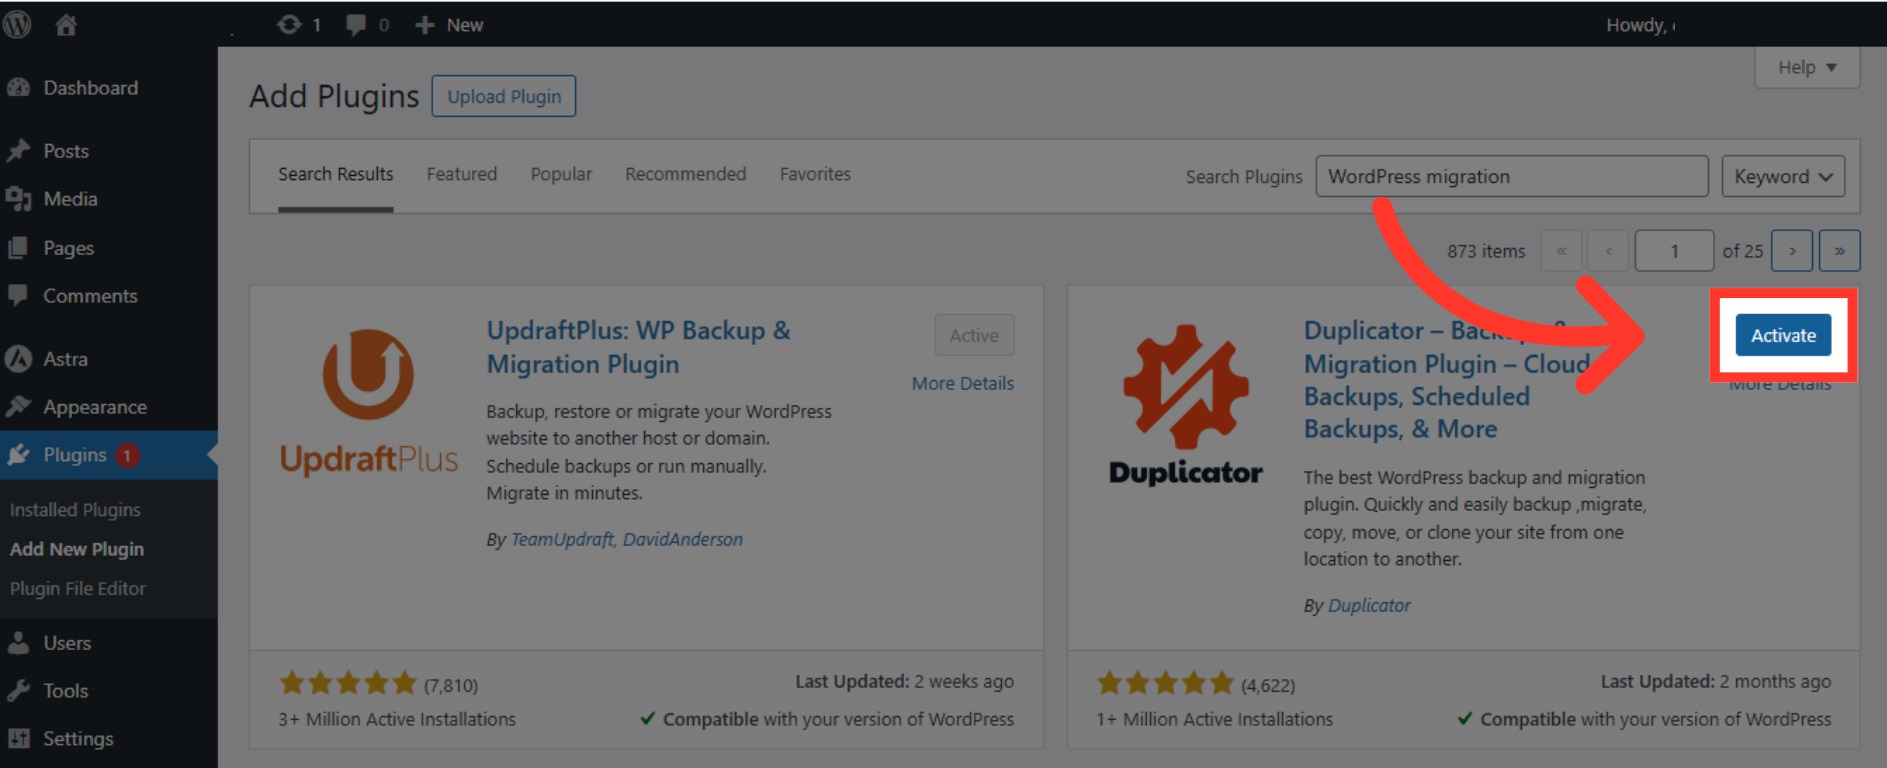Image resolution: width=1887 pixels, height=768 pixels.
Task: Click the UpdraftPlus plugin logo
Action: pyautogui.click(x=368, y=402)
